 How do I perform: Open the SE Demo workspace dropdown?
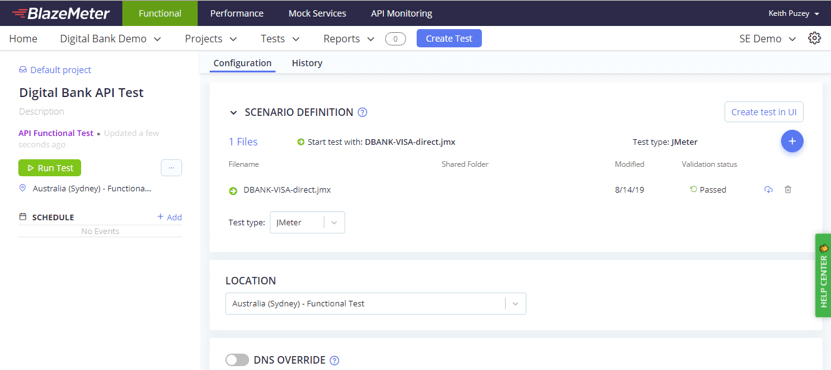click(768, 39)
